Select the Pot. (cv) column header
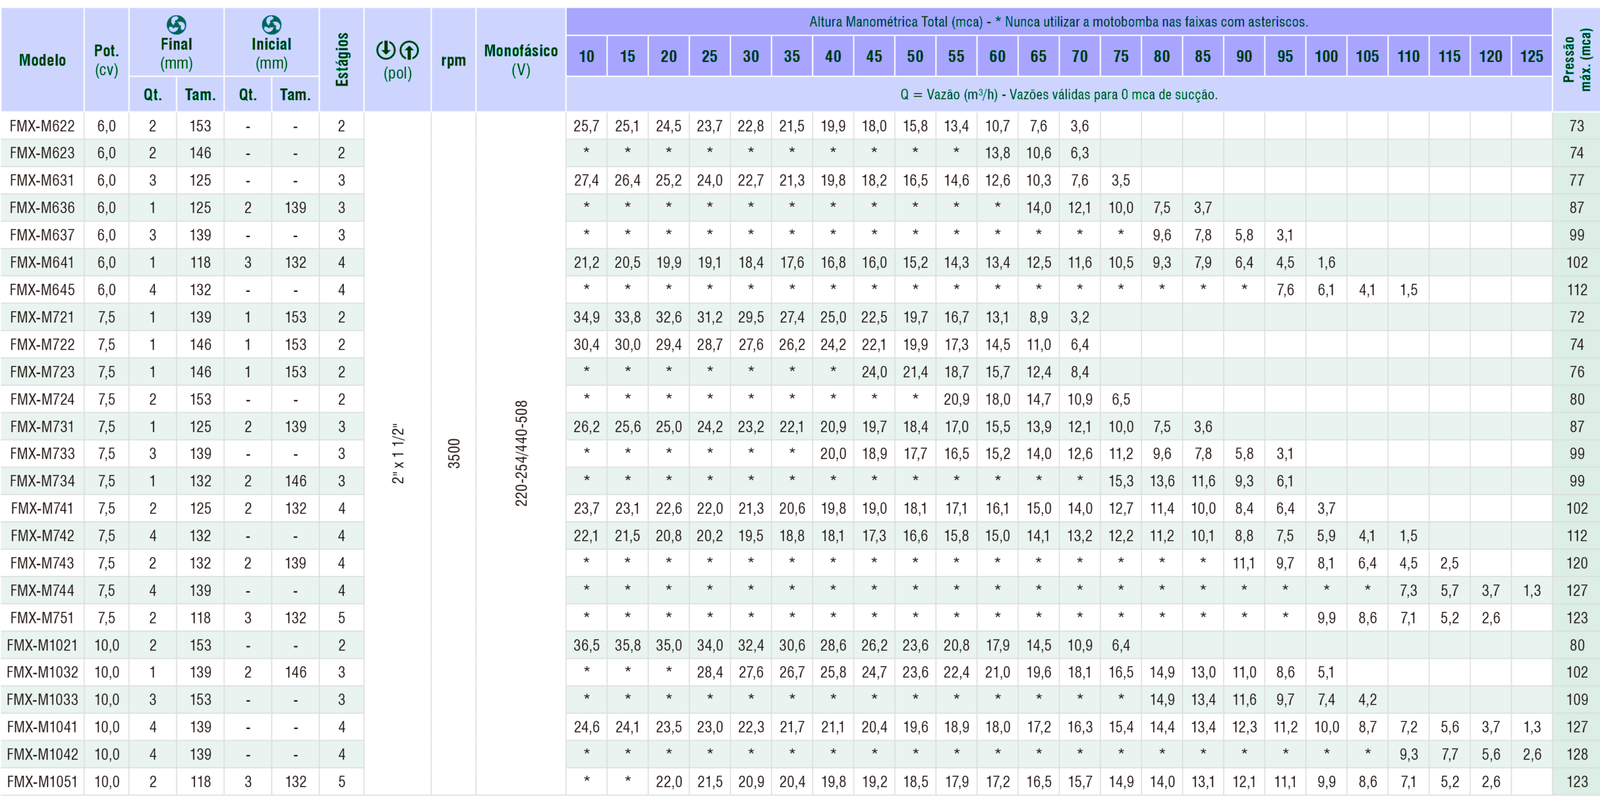 click(x=106, y=60)
